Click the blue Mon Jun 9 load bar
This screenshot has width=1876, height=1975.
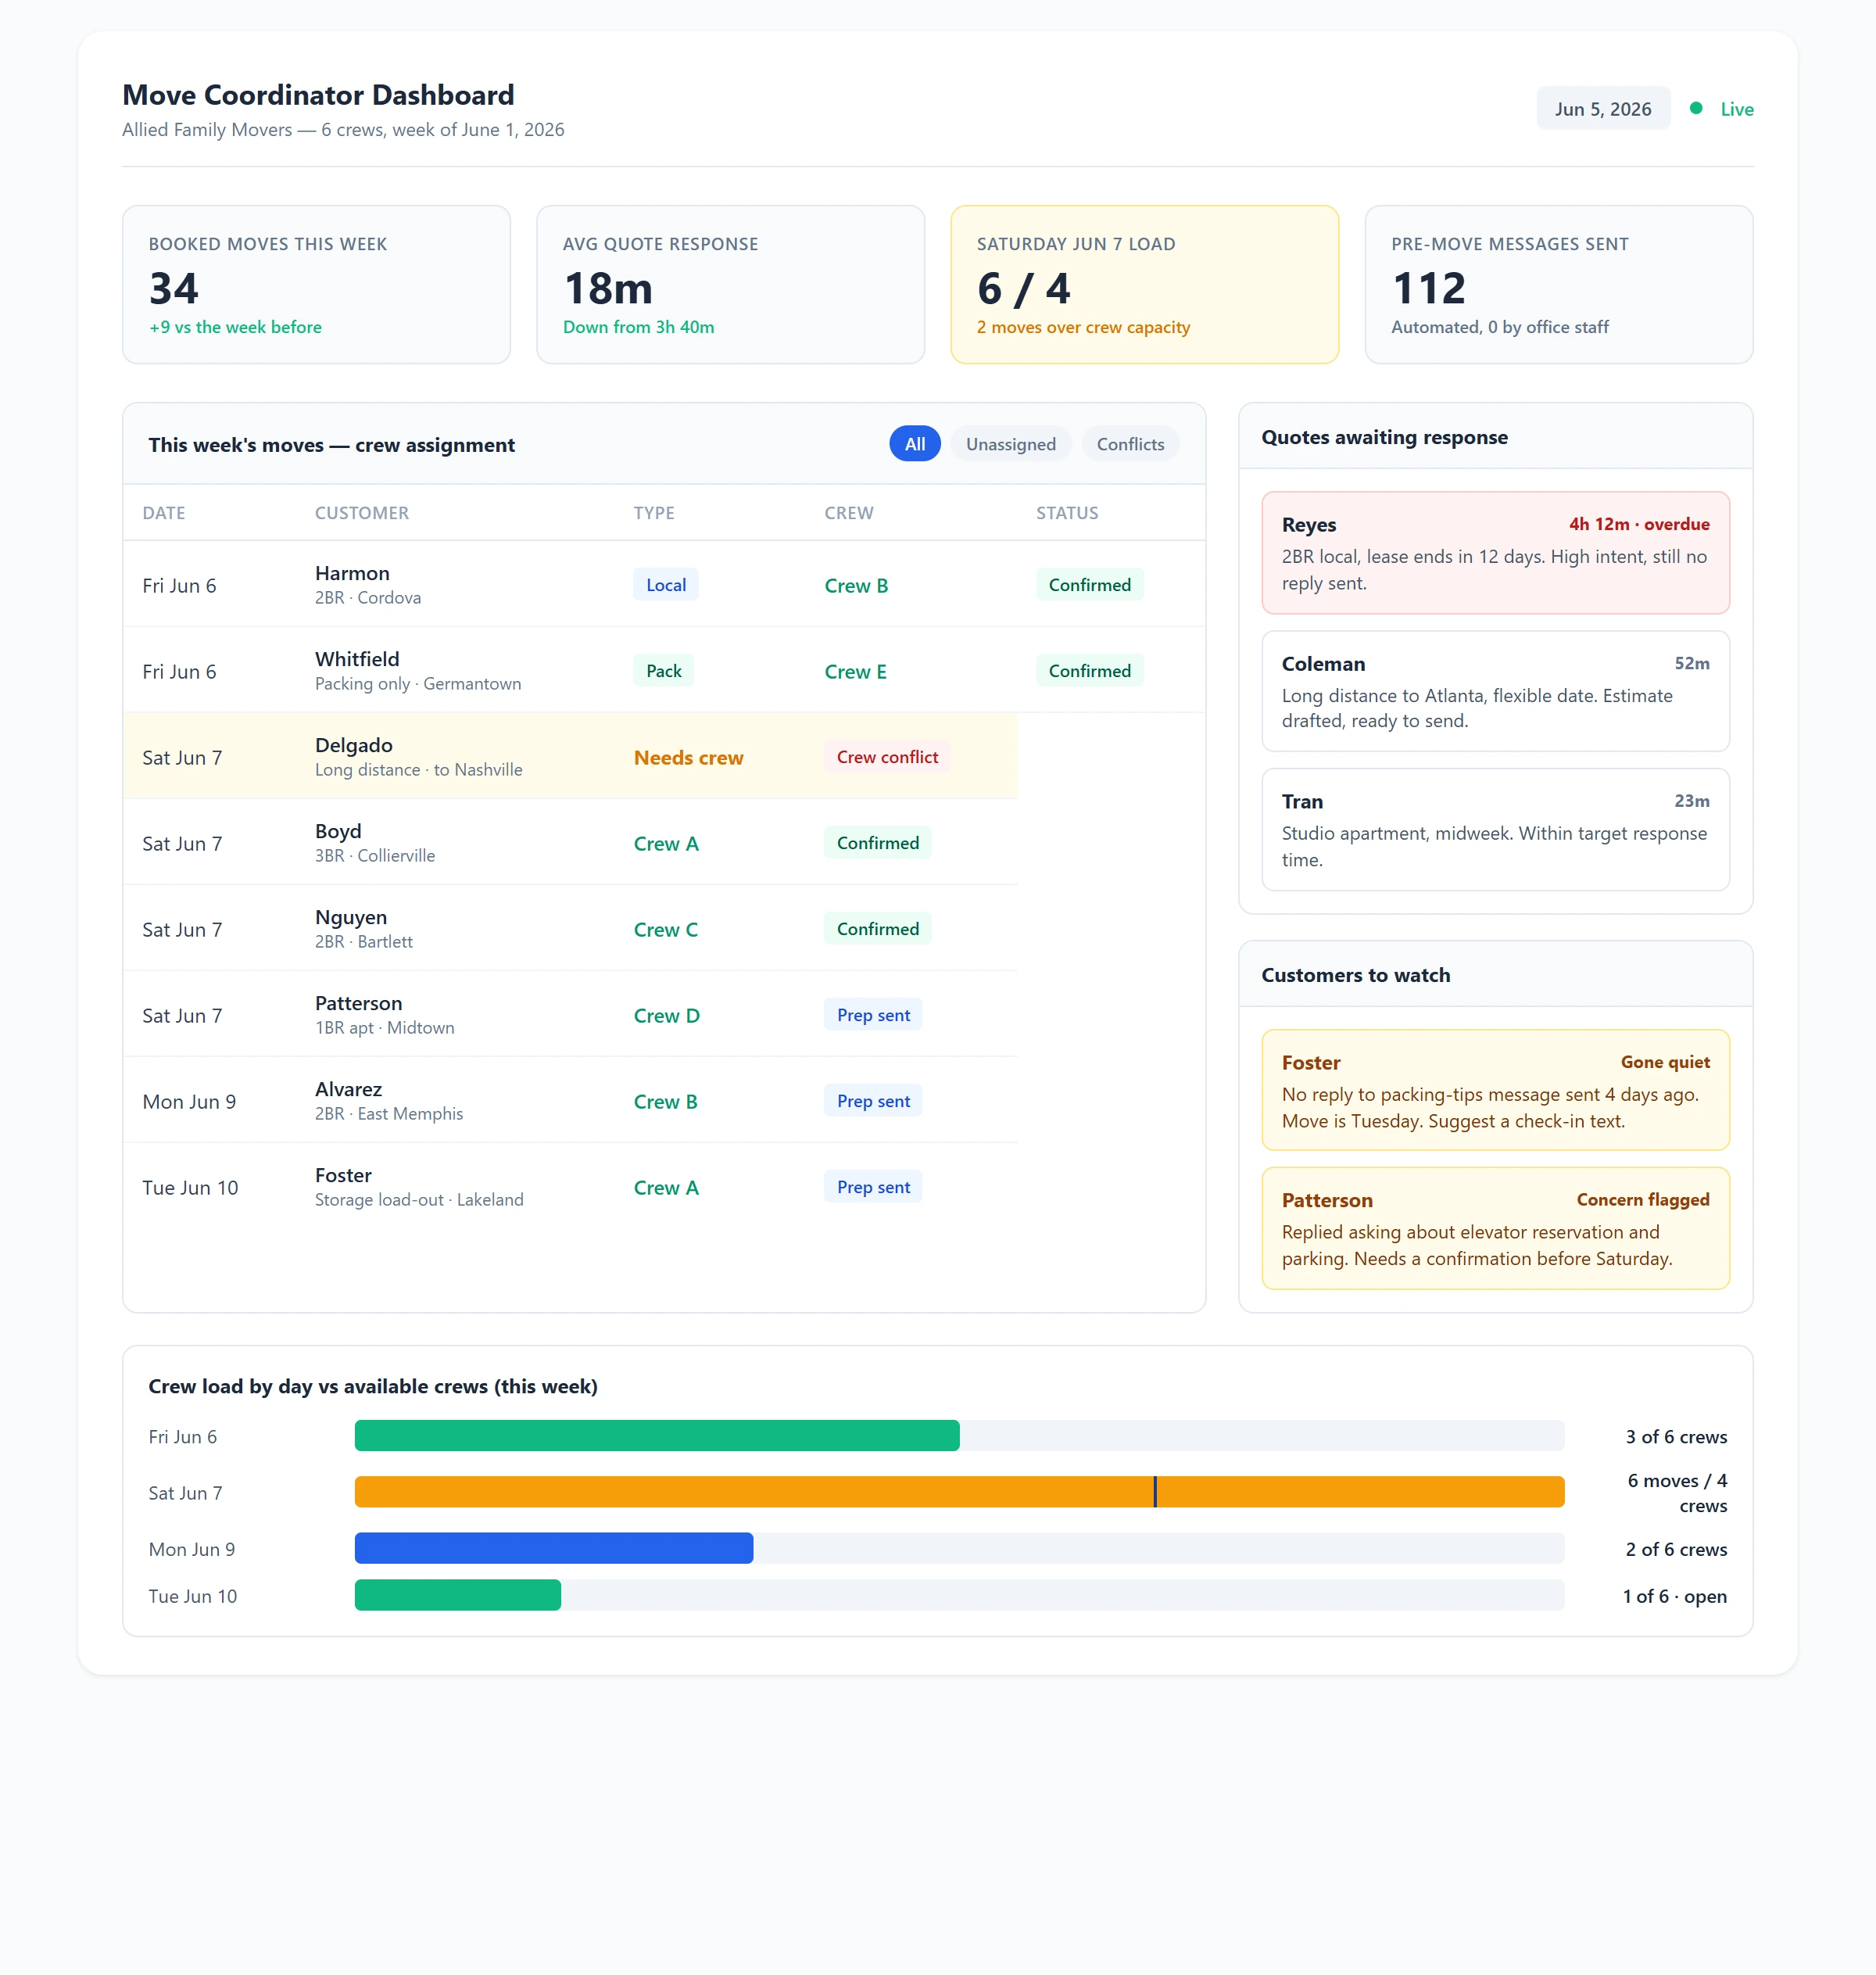tap(554, 1548)
